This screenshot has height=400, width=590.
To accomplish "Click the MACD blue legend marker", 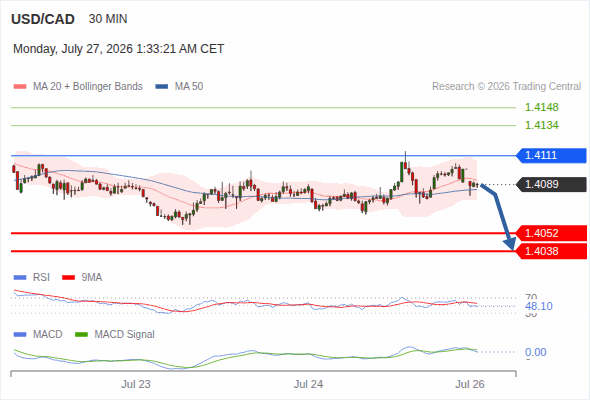I will (x=20, y=335).
